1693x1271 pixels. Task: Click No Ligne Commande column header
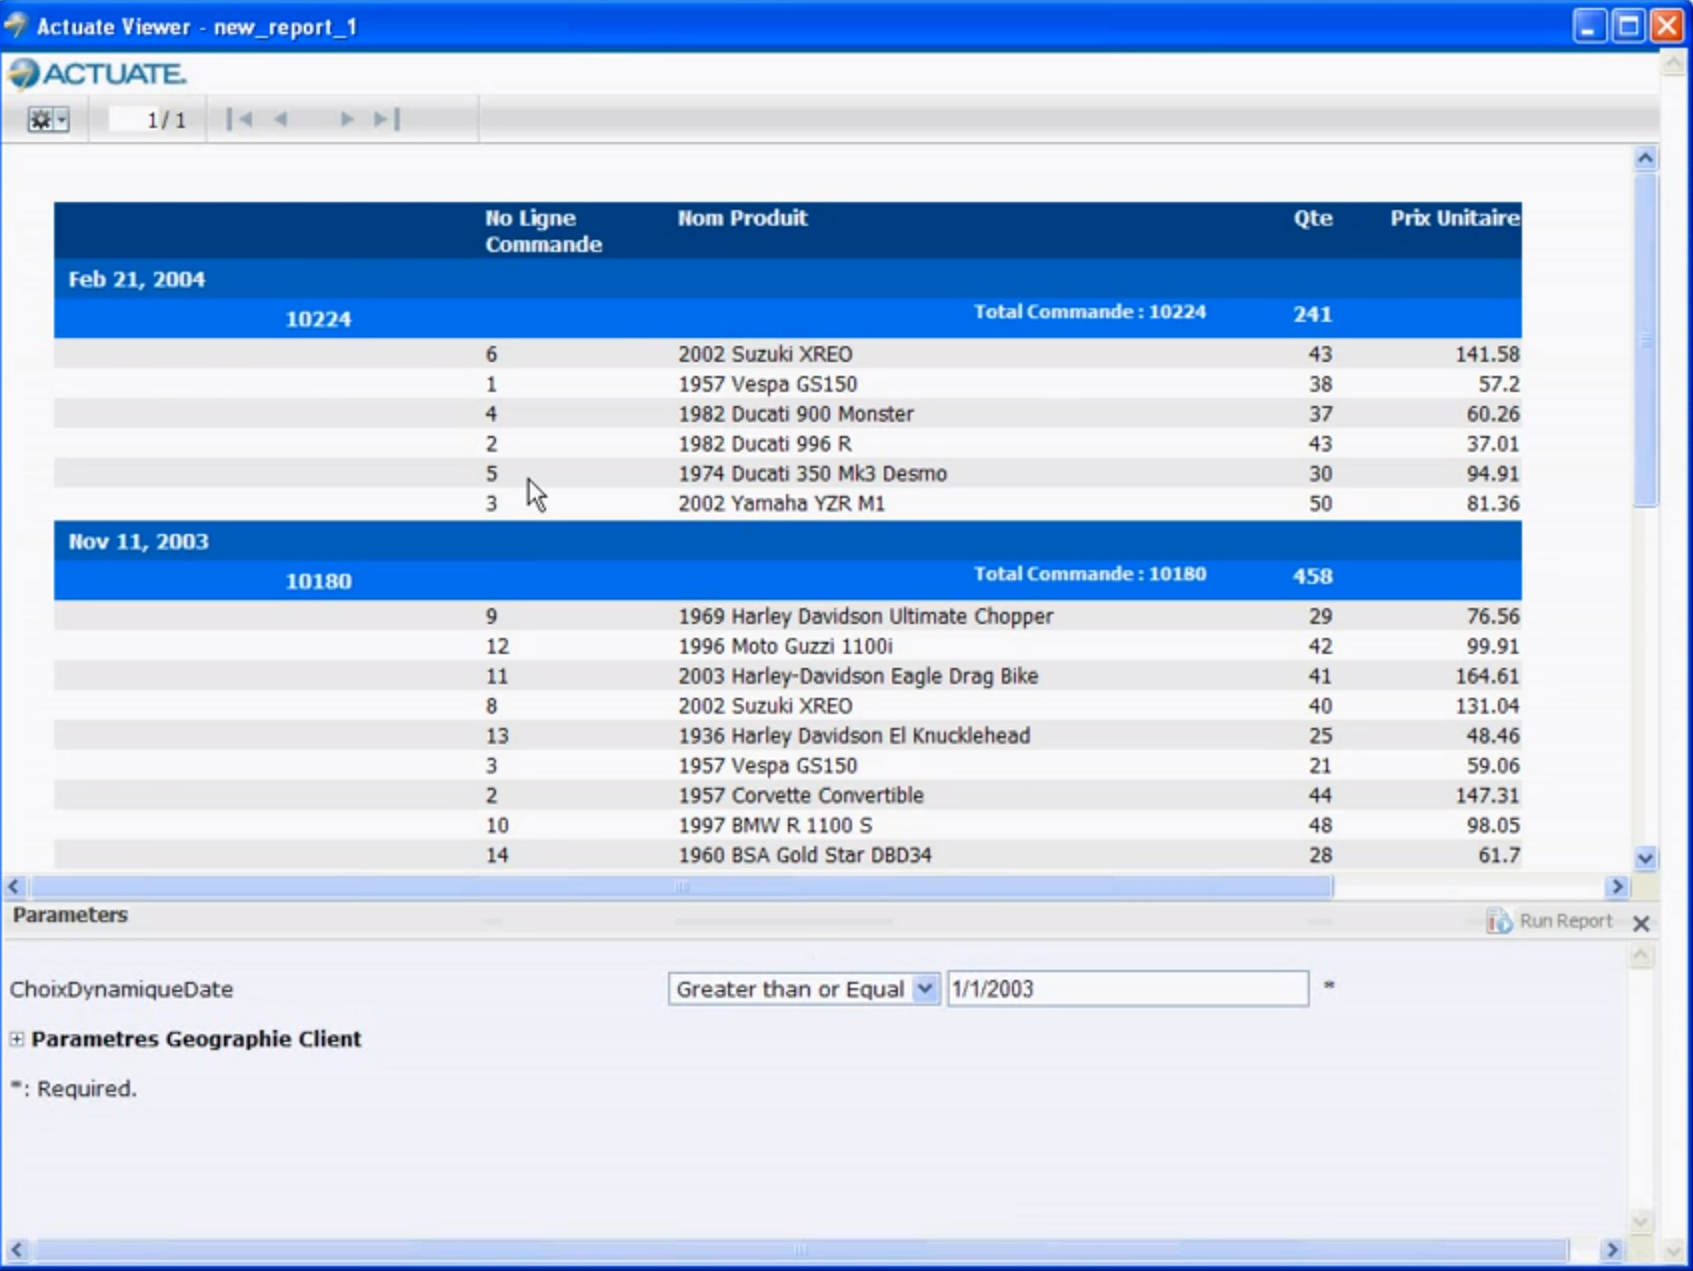click(543, 231)
